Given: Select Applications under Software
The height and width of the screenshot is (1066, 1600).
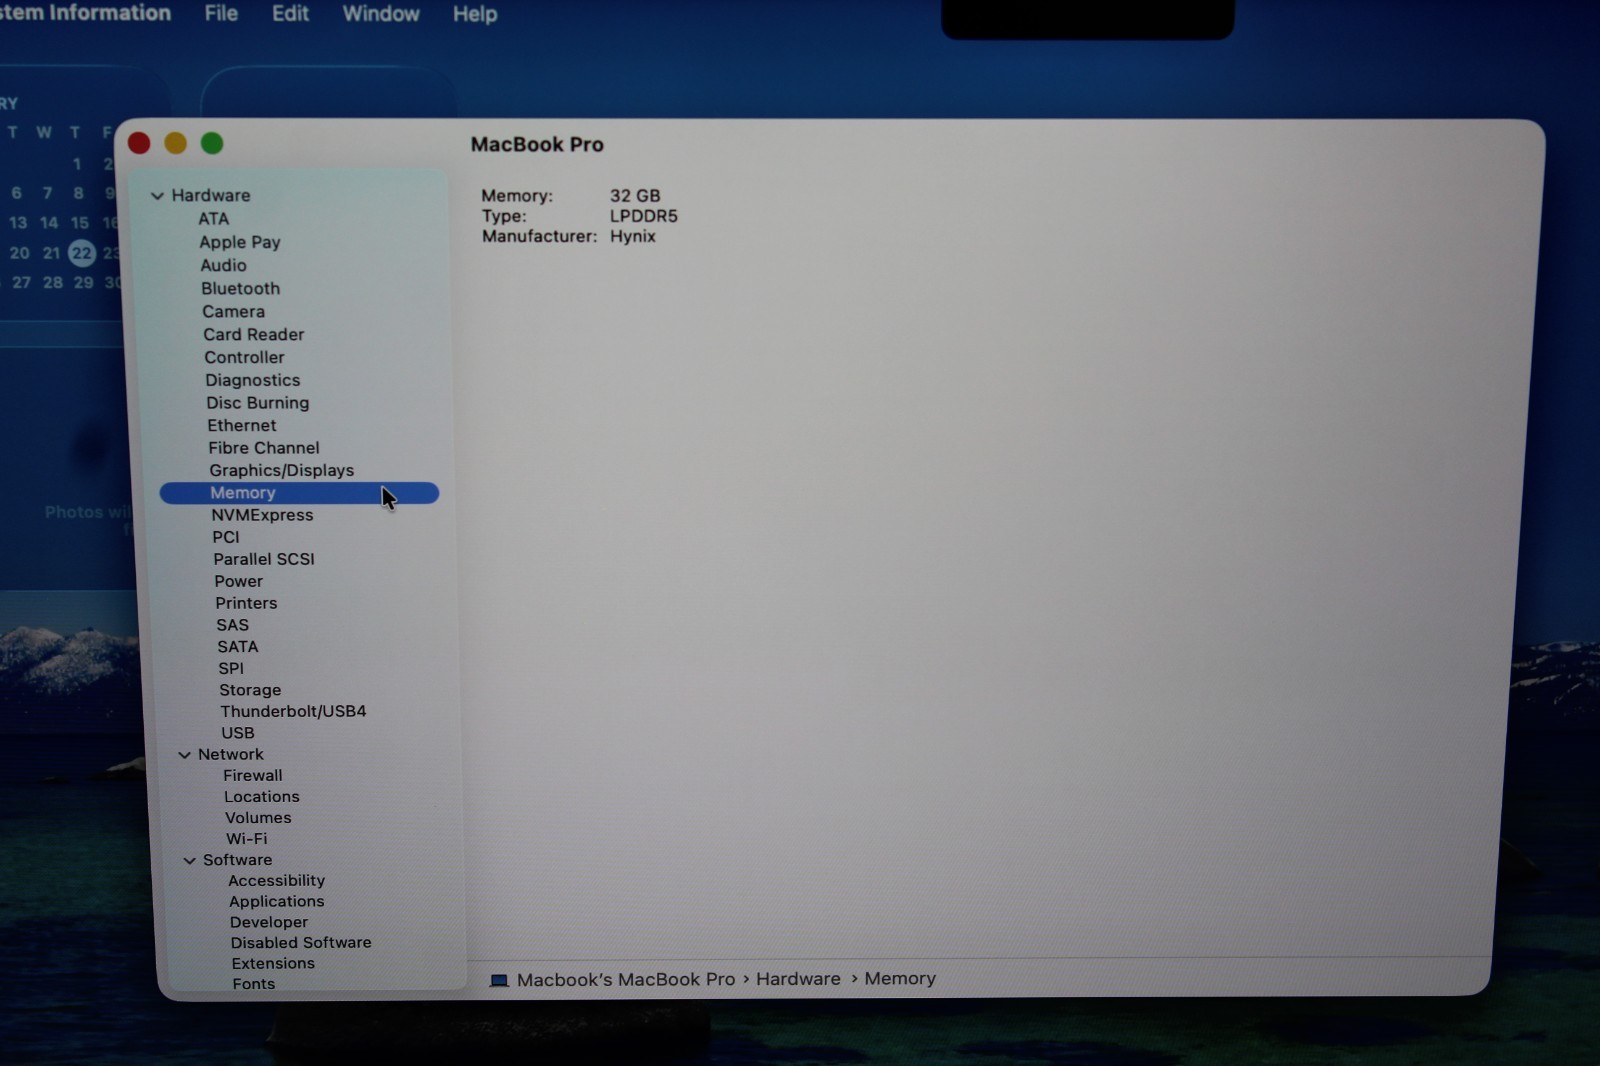Looking at the screenshot, I should coord(276,902).
